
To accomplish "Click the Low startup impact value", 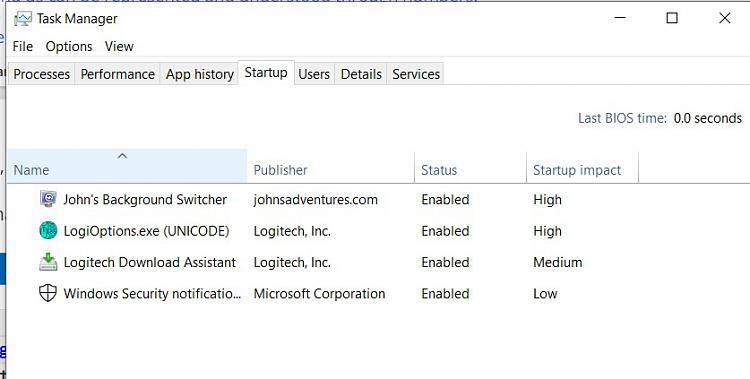I will (x=545, y=293).
